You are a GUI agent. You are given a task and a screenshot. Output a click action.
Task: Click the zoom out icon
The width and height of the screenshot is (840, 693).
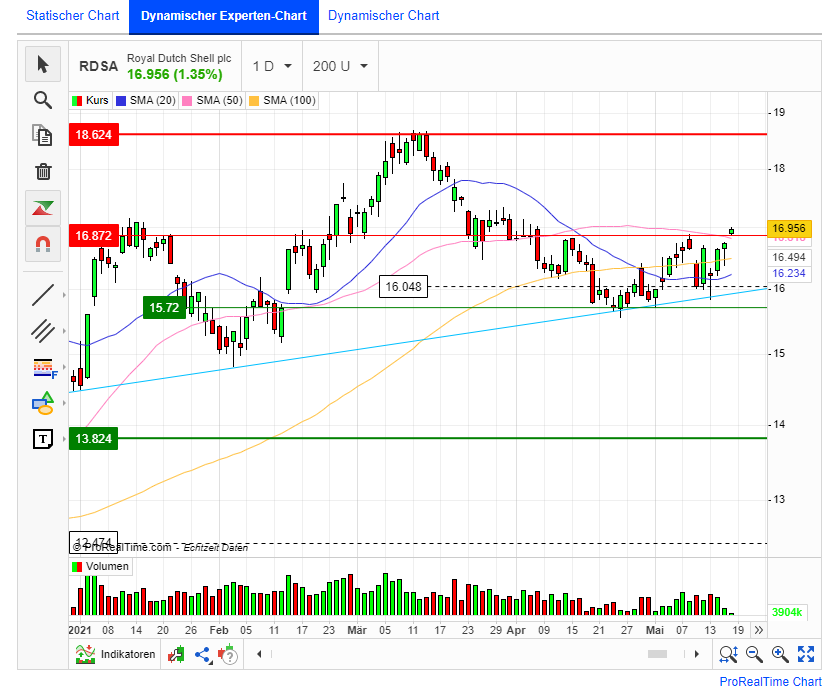coord(754,654)
